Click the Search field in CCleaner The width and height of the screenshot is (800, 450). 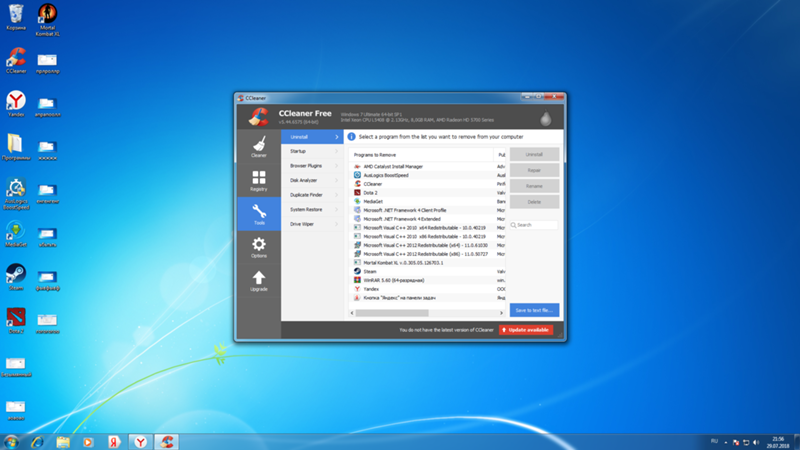[534, 225]
